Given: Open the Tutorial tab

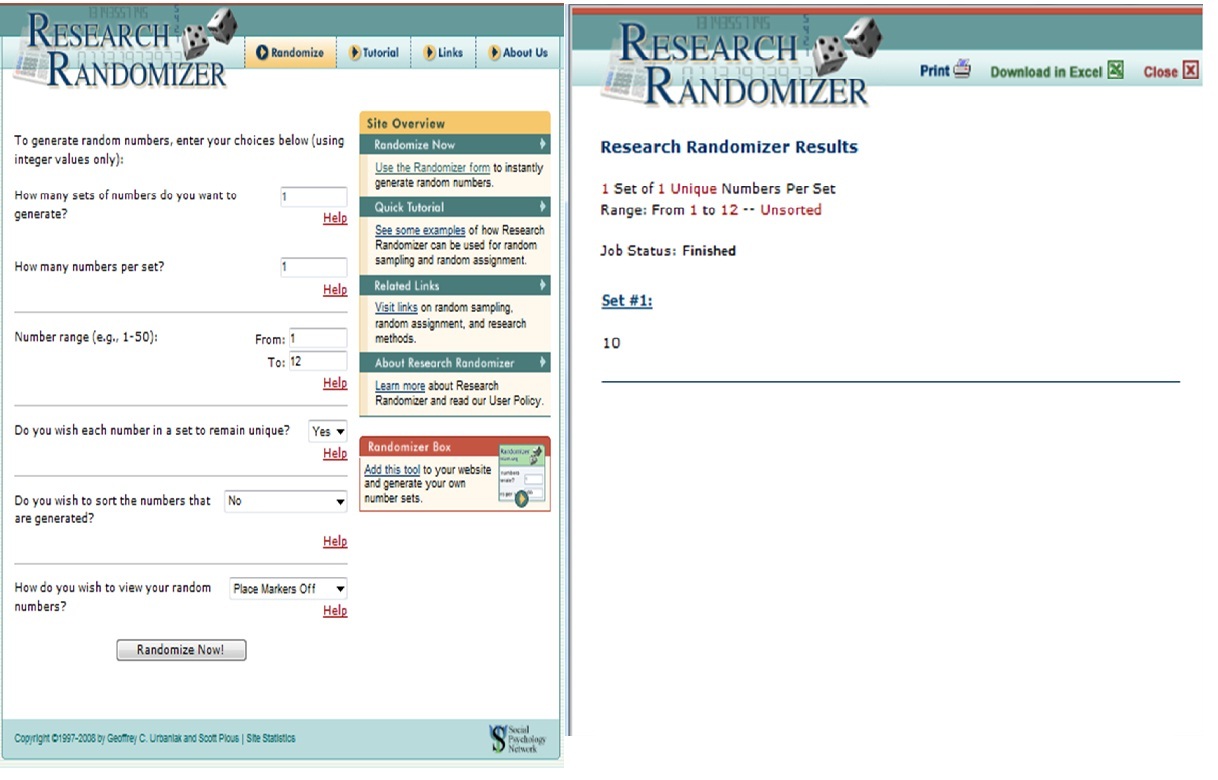Looking at the screenshot, I should 374,53.
